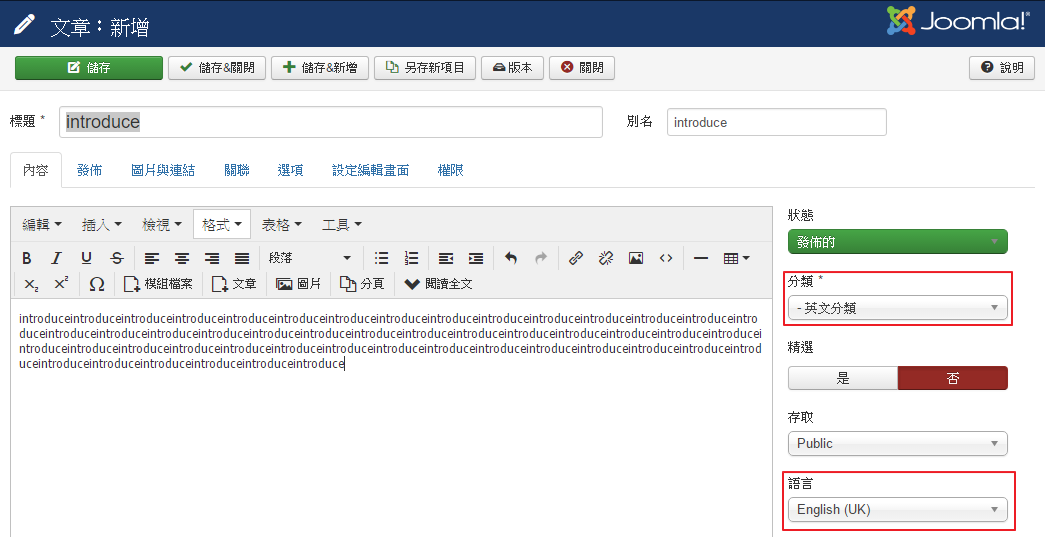This screenshot has height=537, width=1045.
Task: Set featured to 是 (Yes)
Action: [843, 378]
